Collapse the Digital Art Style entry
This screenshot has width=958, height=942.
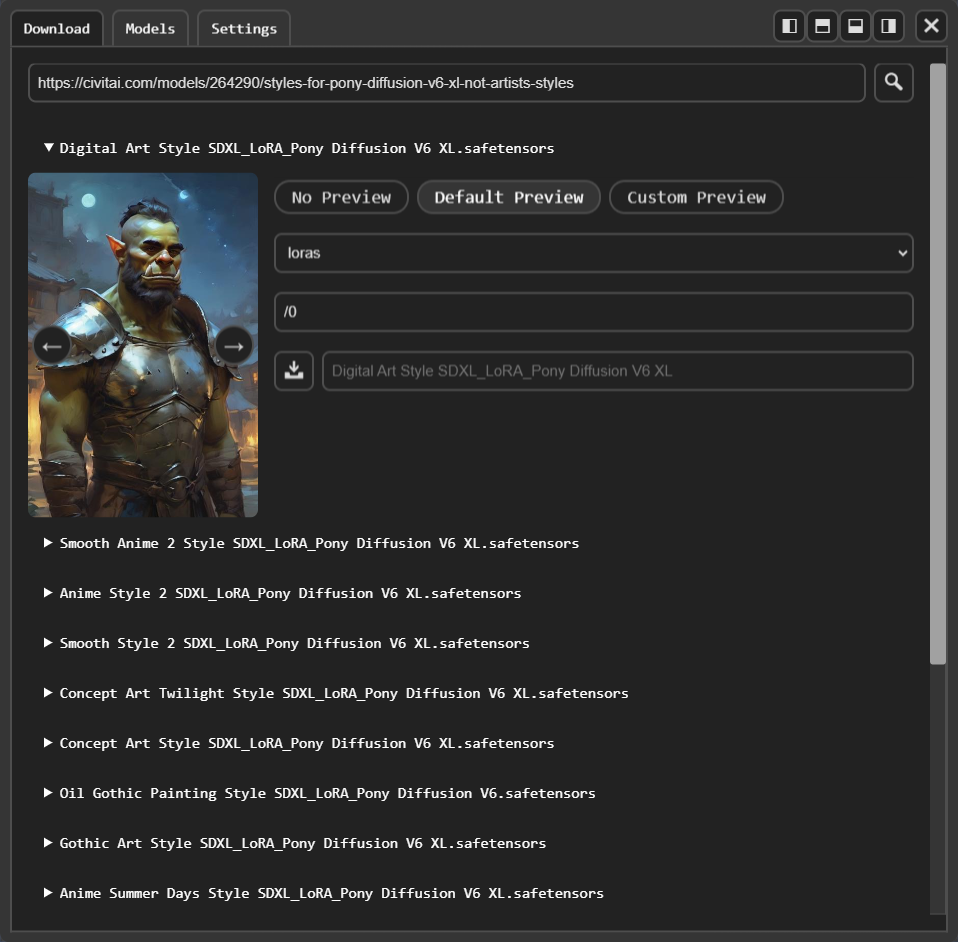(48, 147)
